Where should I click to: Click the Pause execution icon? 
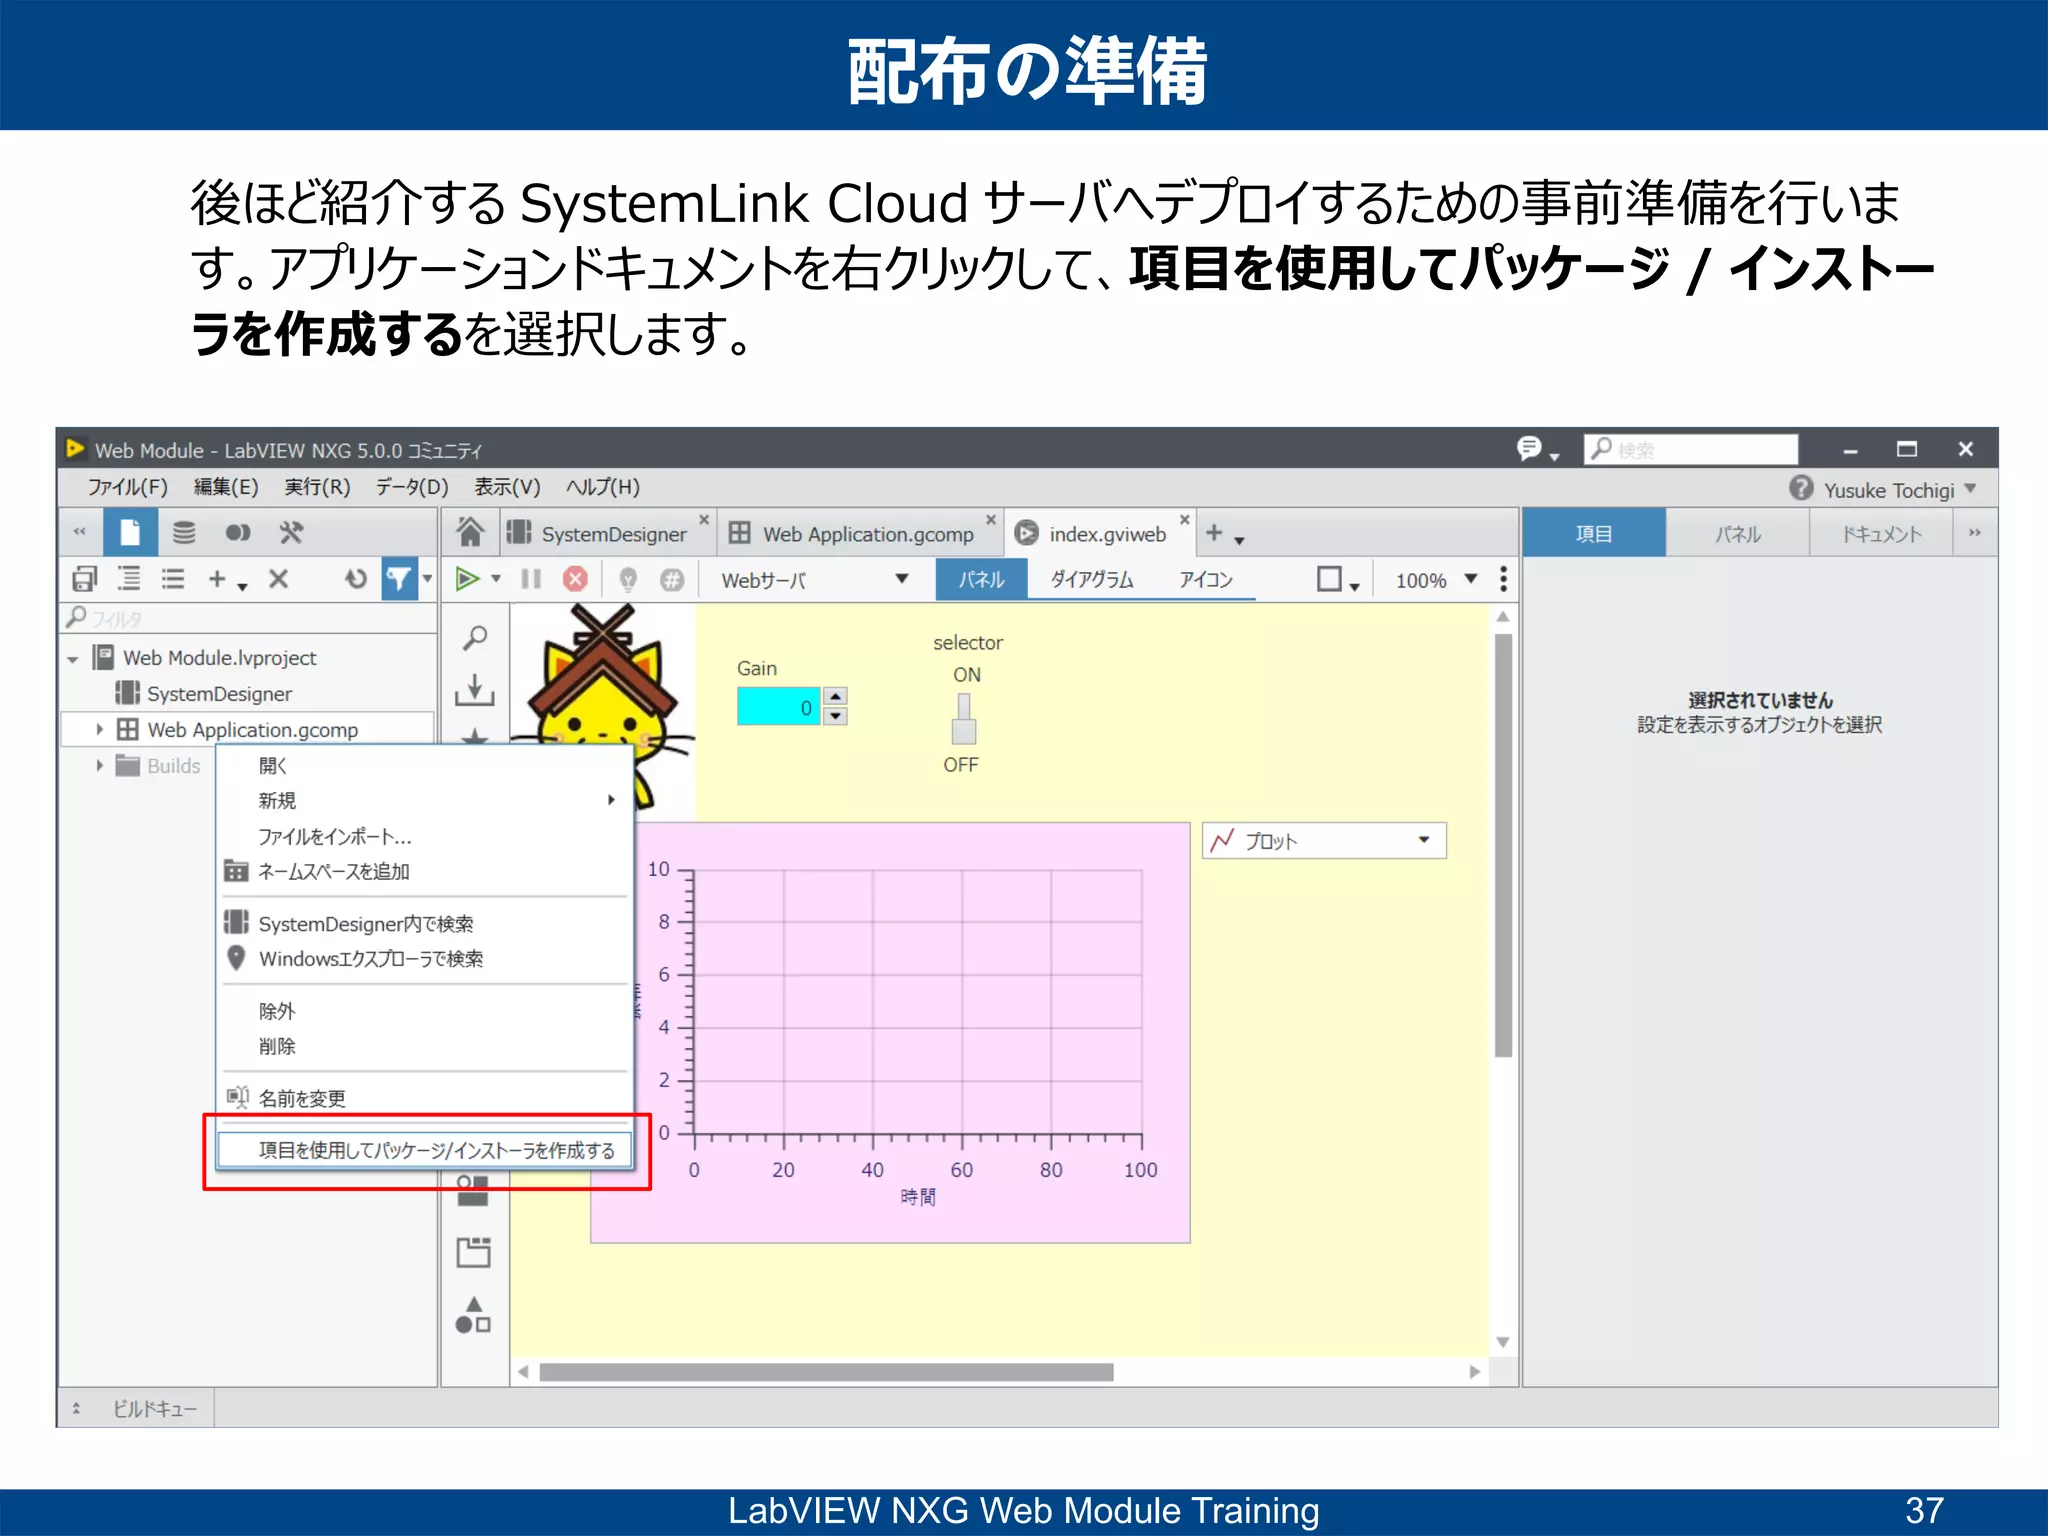(531, 579)
